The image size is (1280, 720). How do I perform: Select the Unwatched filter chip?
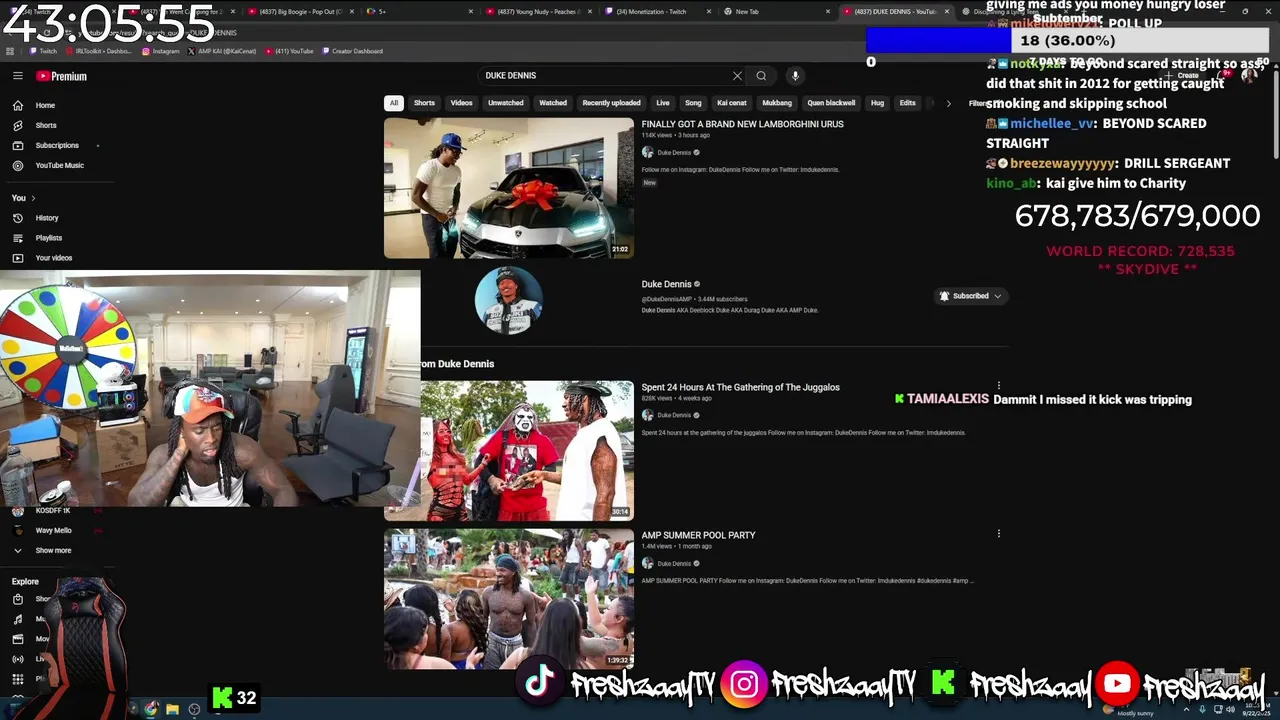[506, 103]
